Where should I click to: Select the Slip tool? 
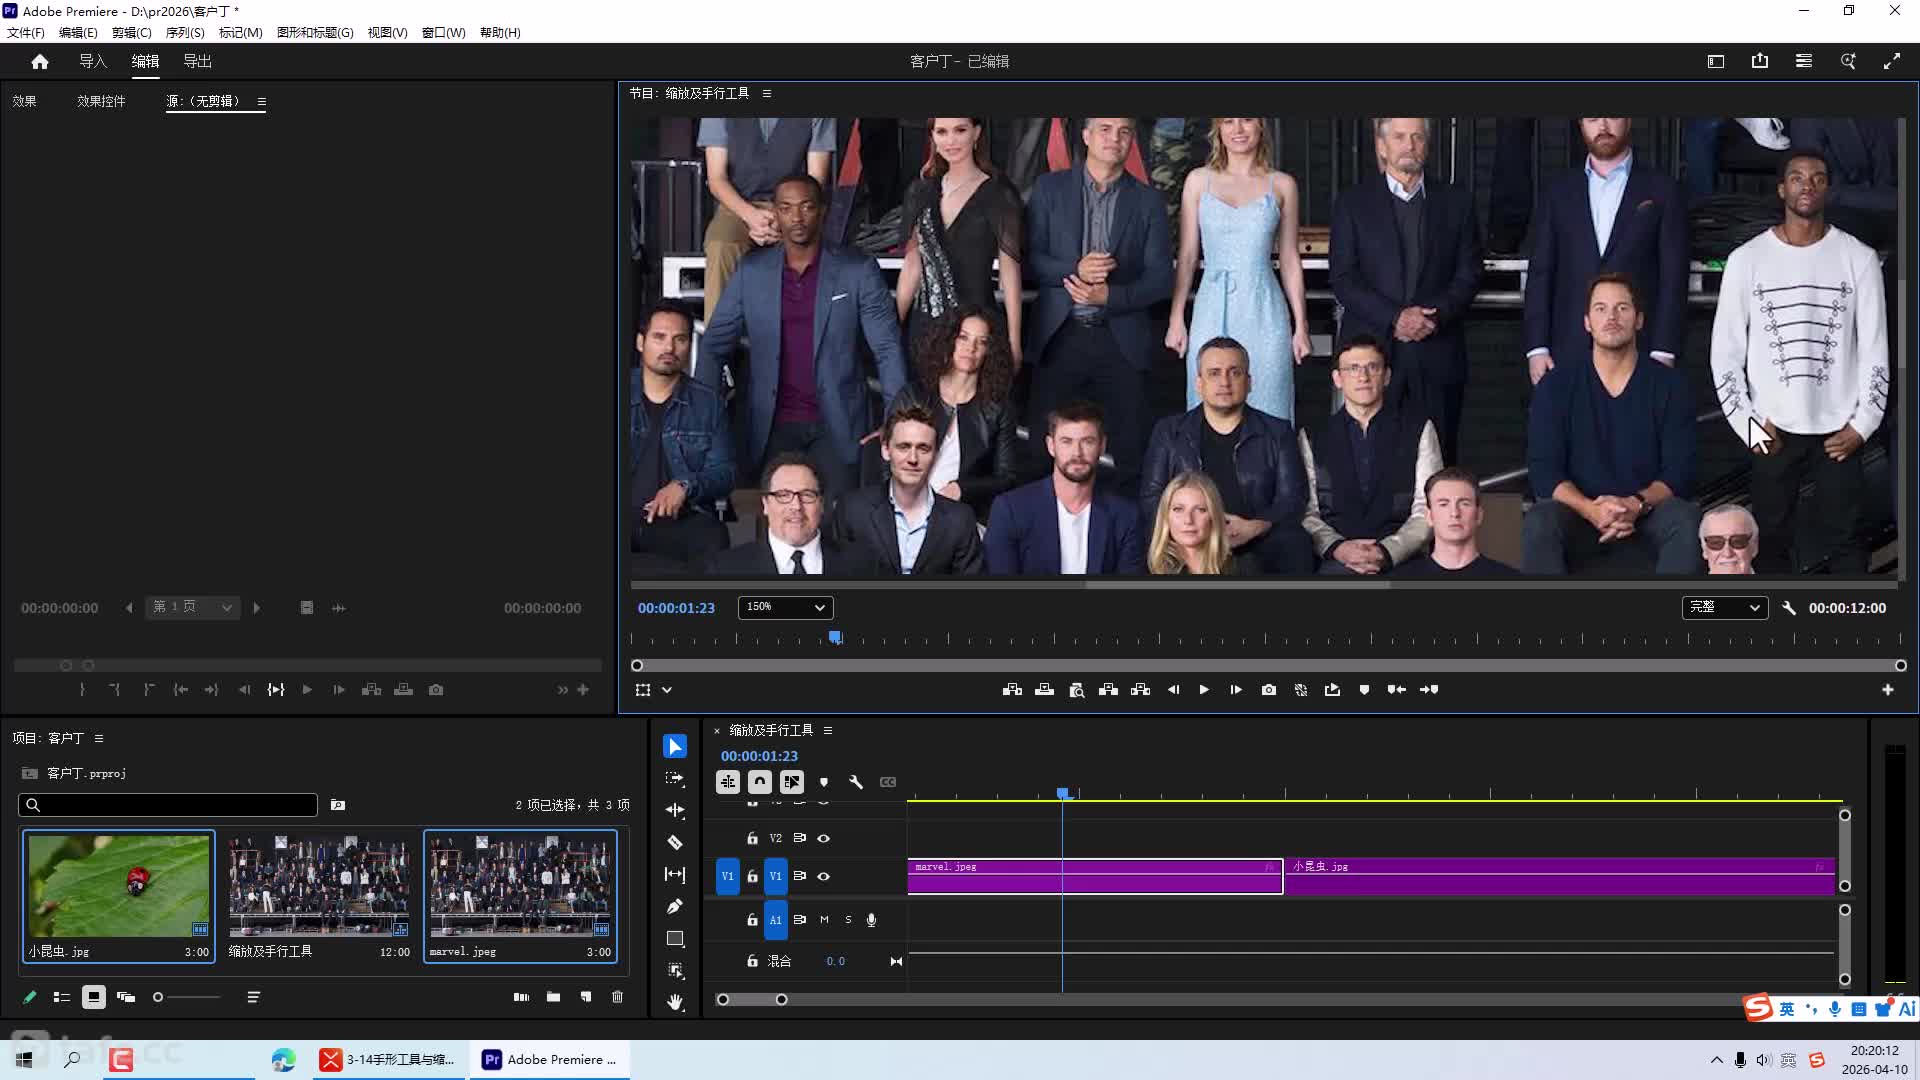click(x=675, y=874)
